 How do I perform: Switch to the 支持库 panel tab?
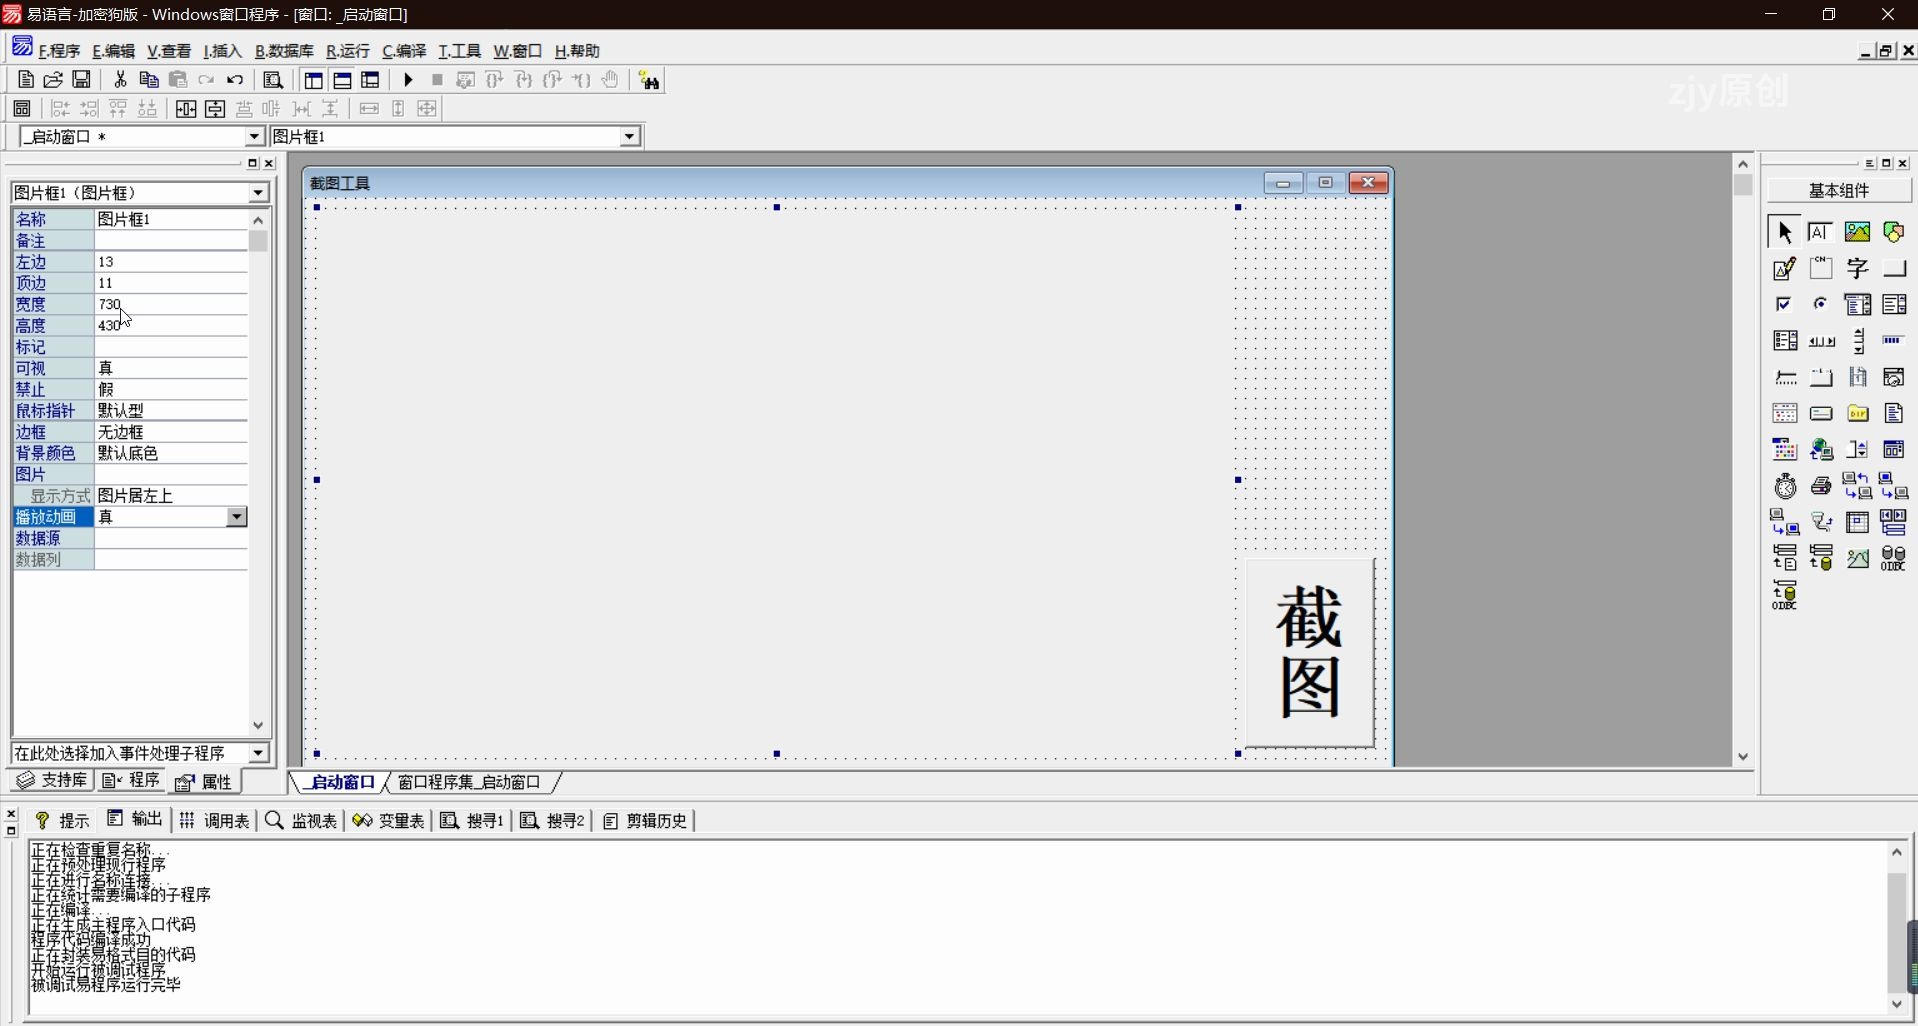tap(53, 780)
